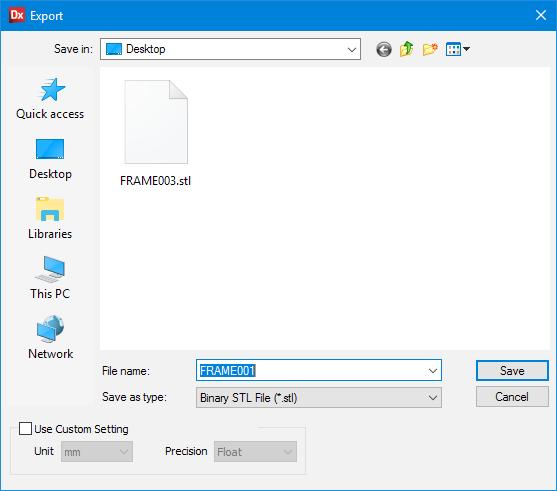Screen dimensions: 557x491
Task: Expand the Save in Desktop dropdown
Action: tap(230, 49)
